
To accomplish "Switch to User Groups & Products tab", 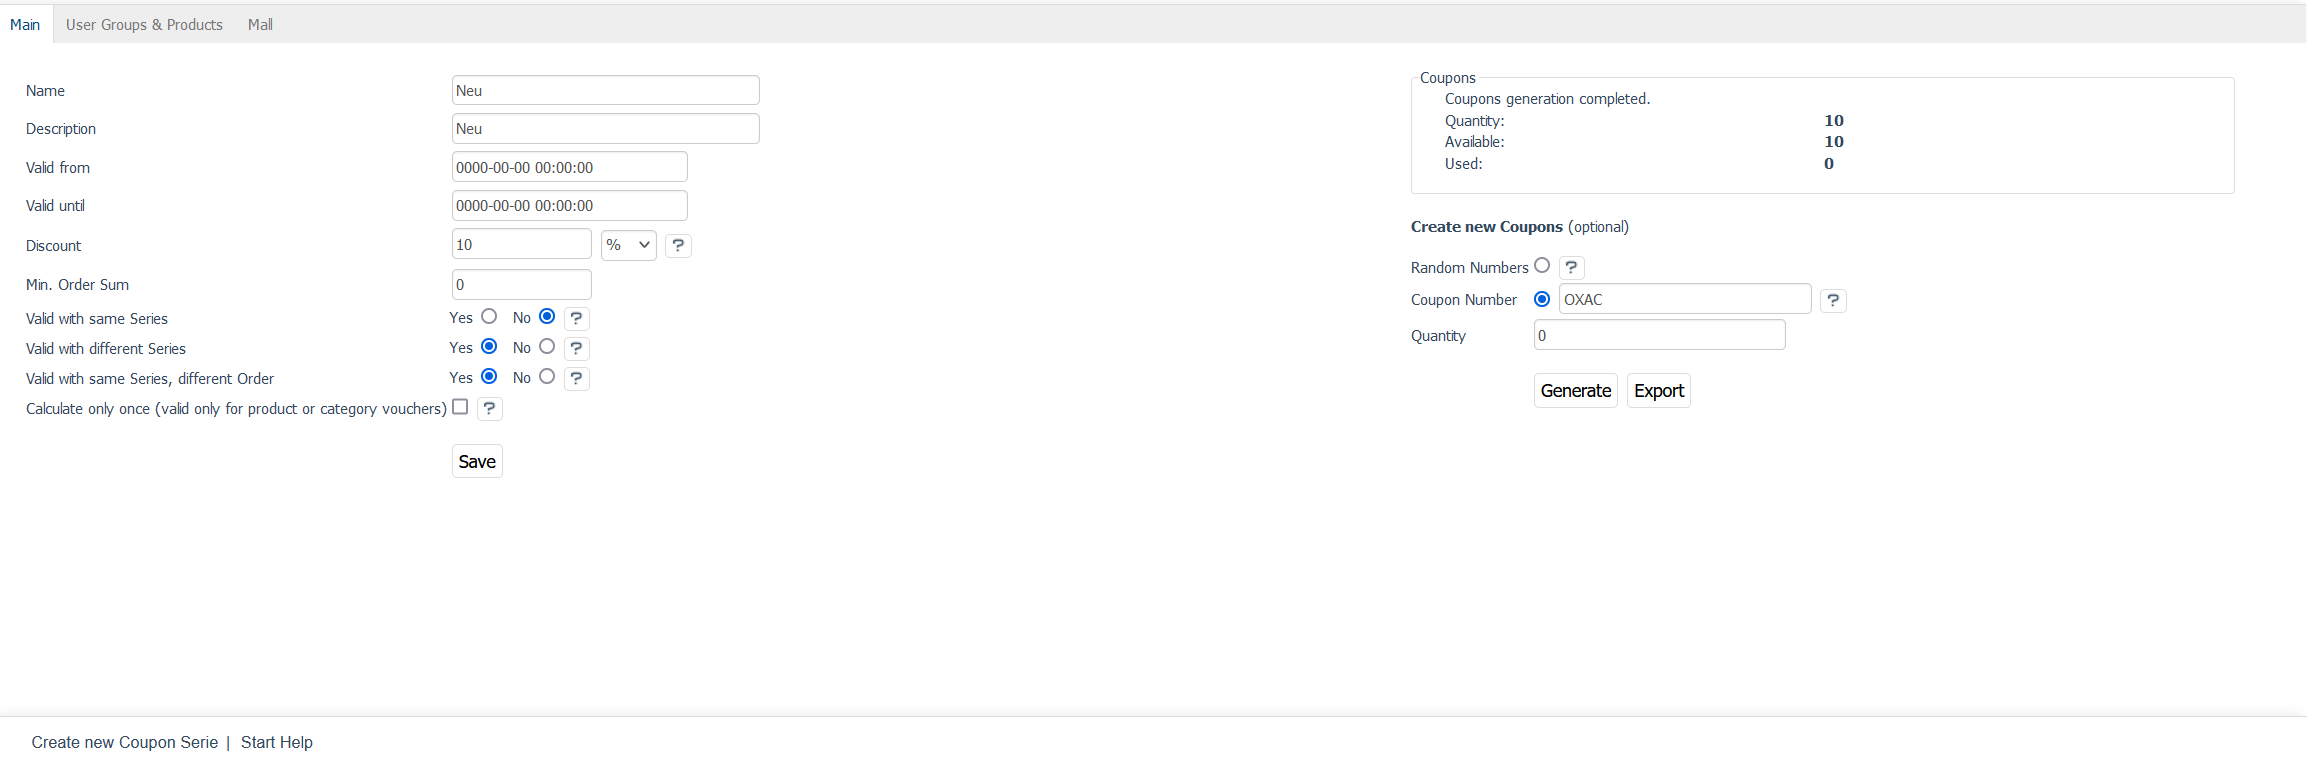I will tap(144, 24).
